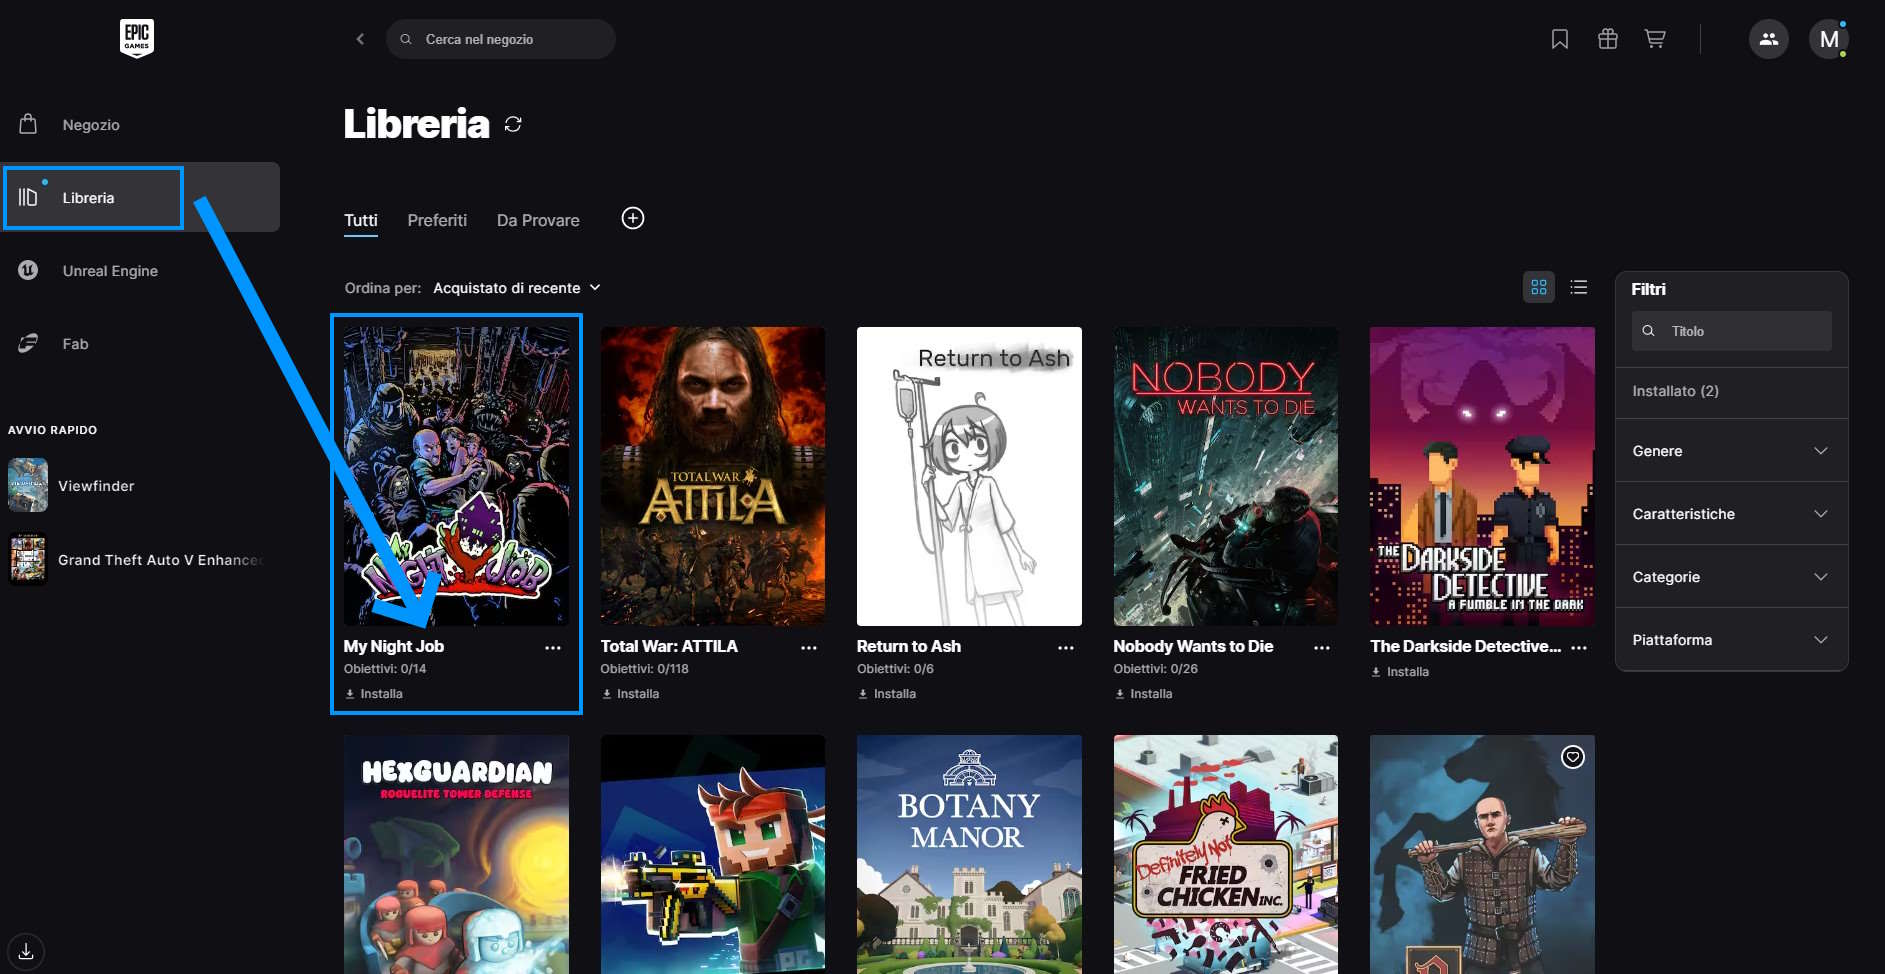Open the downloads icon in sidebar
Viewport: 1885px width, 974px height.
(x=26, y=951)
